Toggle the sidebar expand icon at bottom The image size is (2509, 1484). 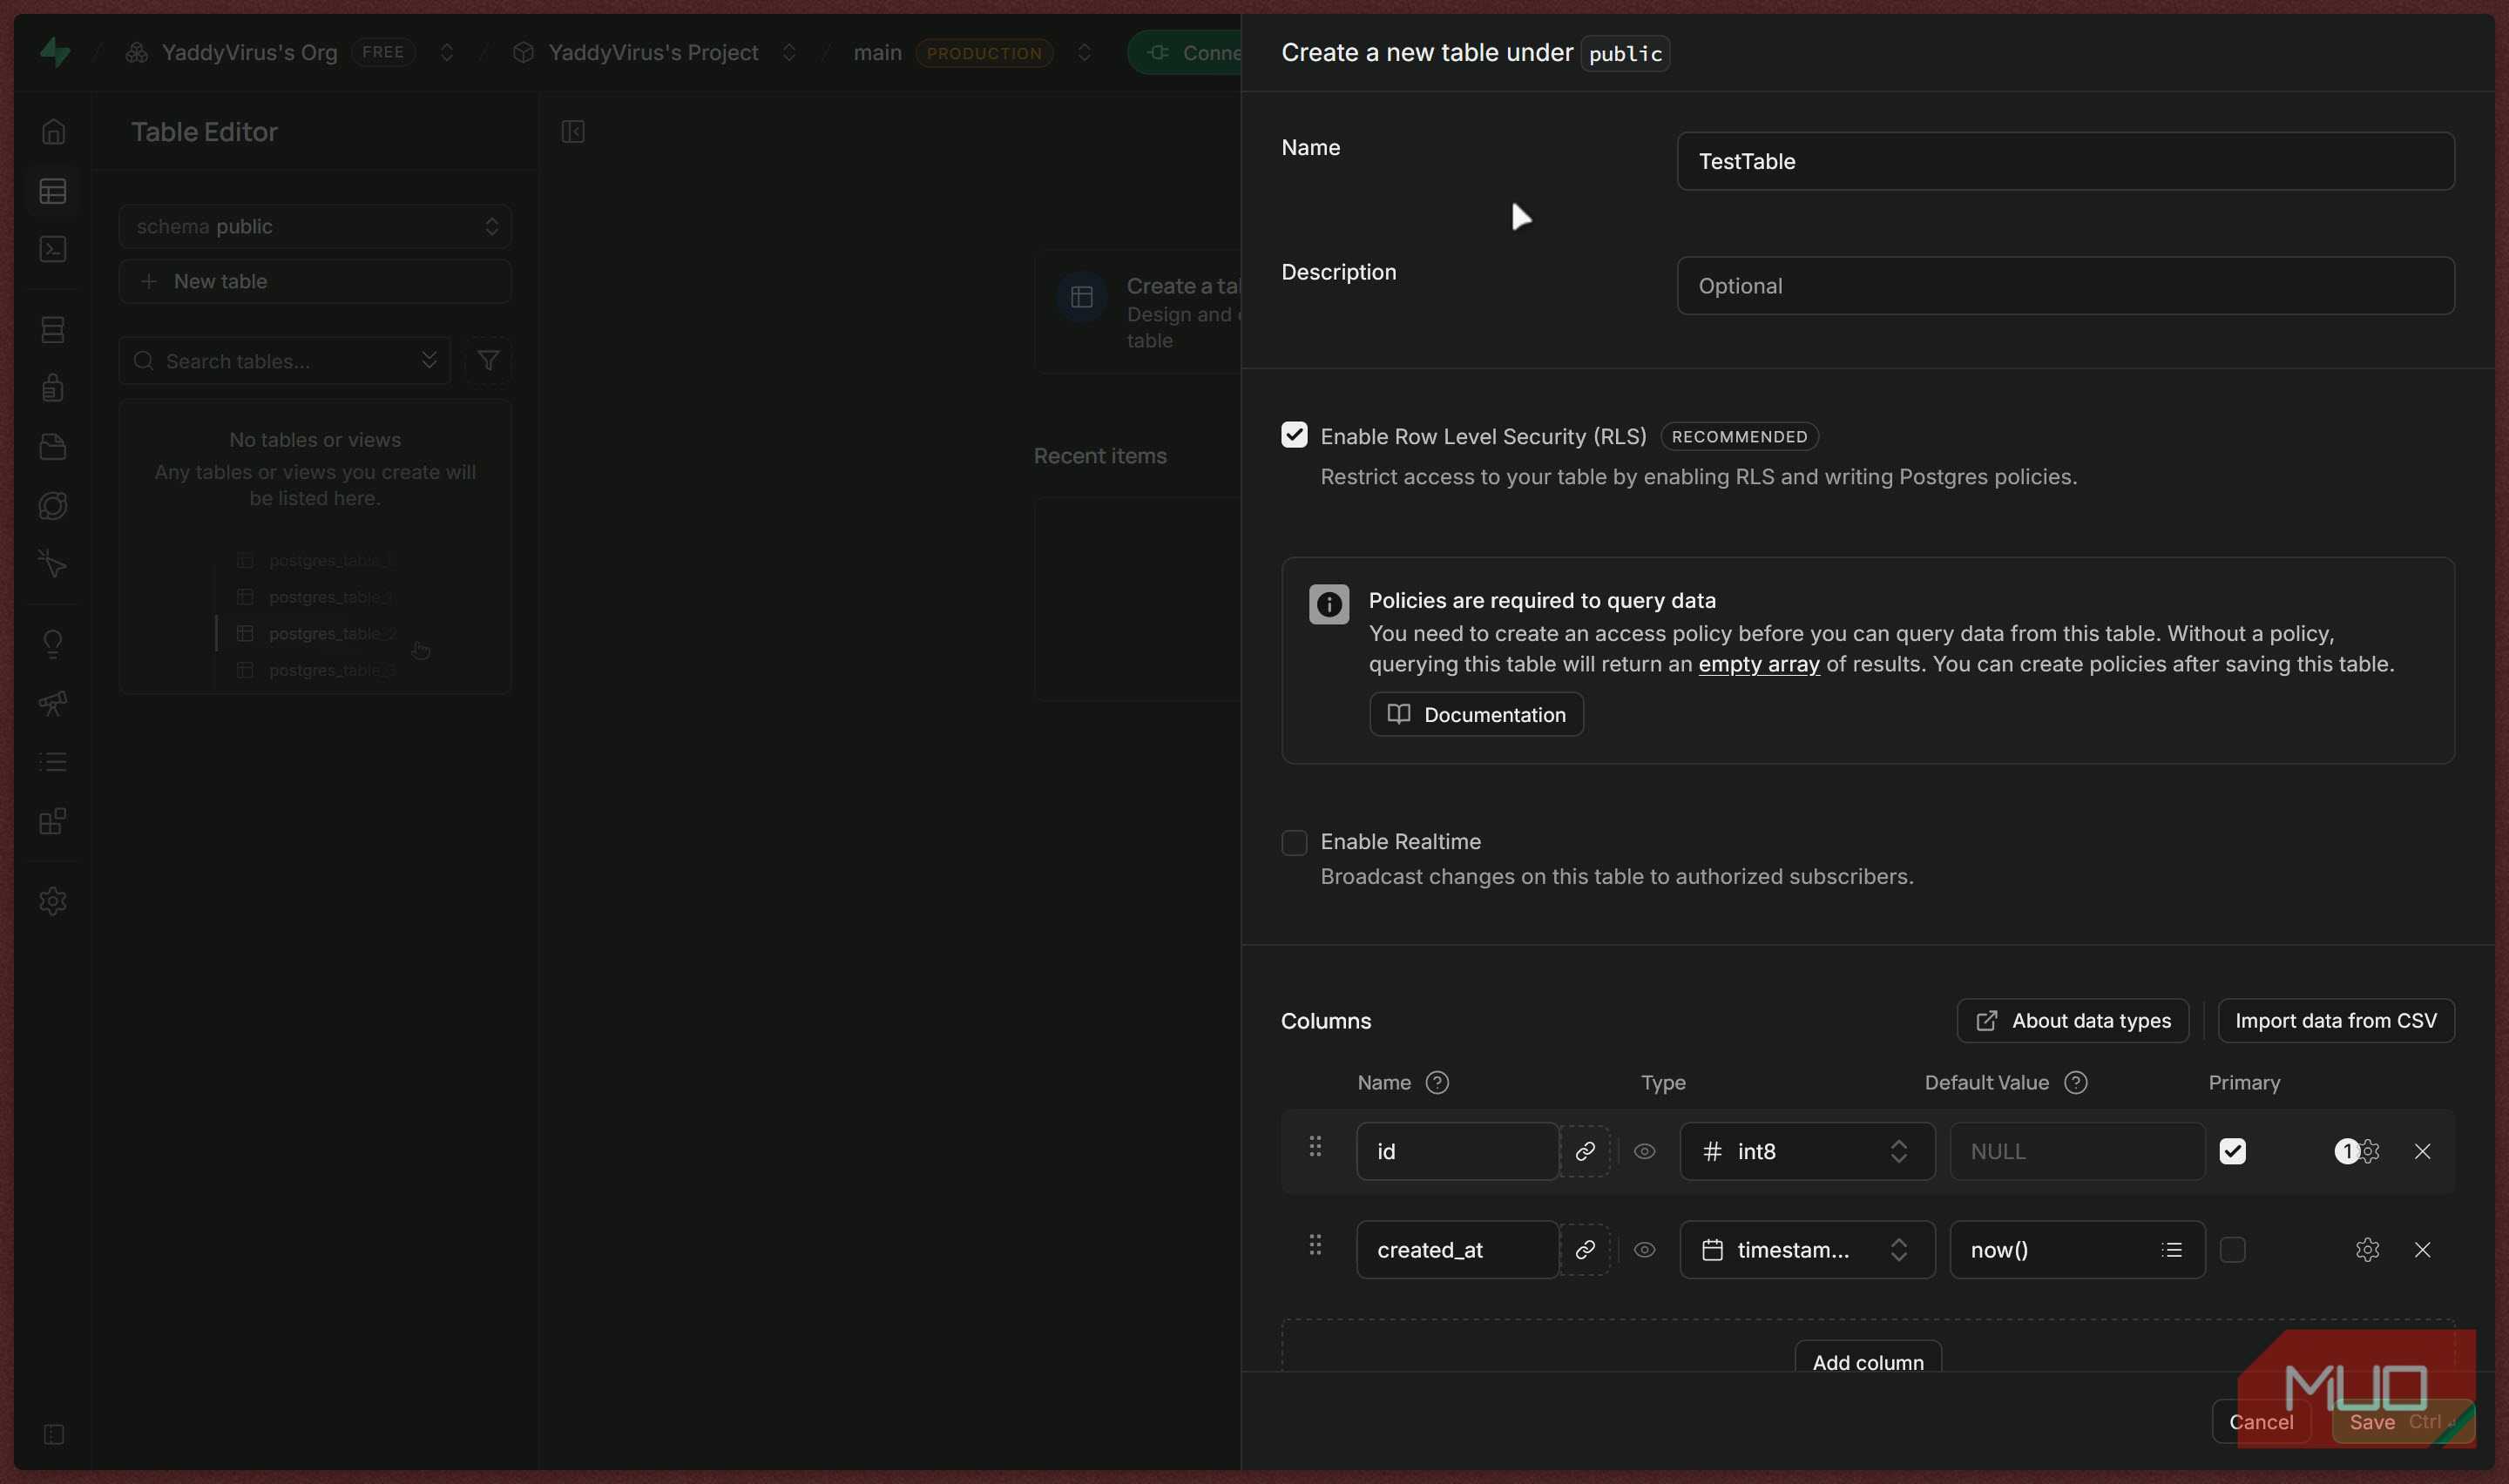[54, 1434]
